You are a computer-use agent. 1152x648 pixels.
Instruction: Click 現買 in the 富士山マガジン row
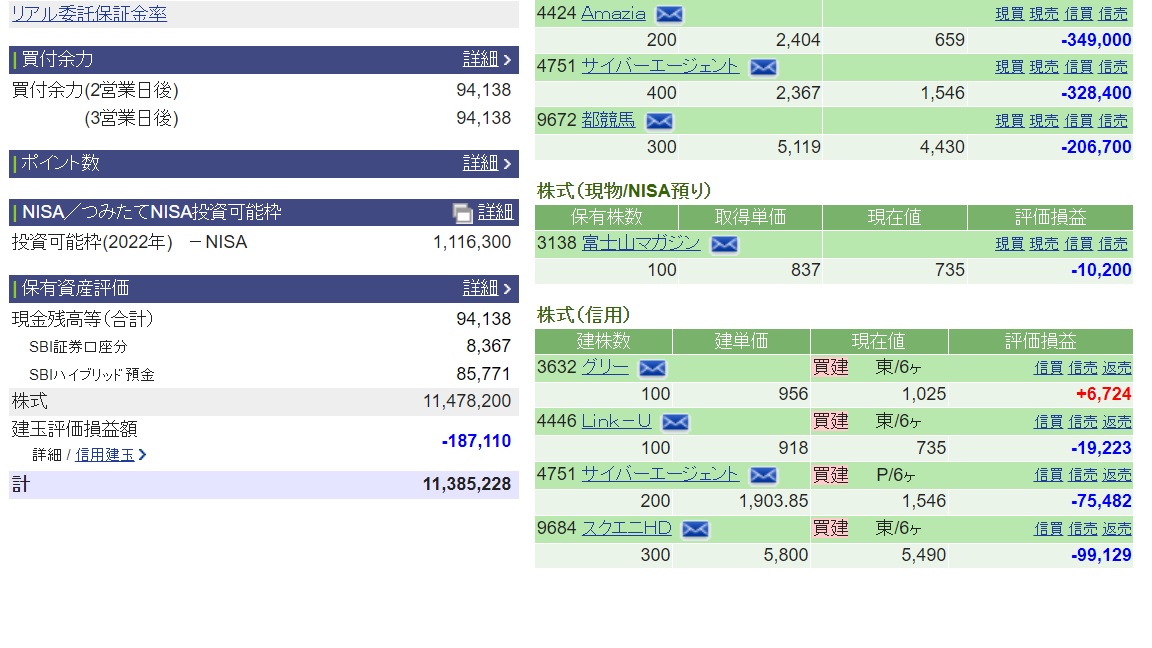pyautogui.click(x=1009, y=244)
